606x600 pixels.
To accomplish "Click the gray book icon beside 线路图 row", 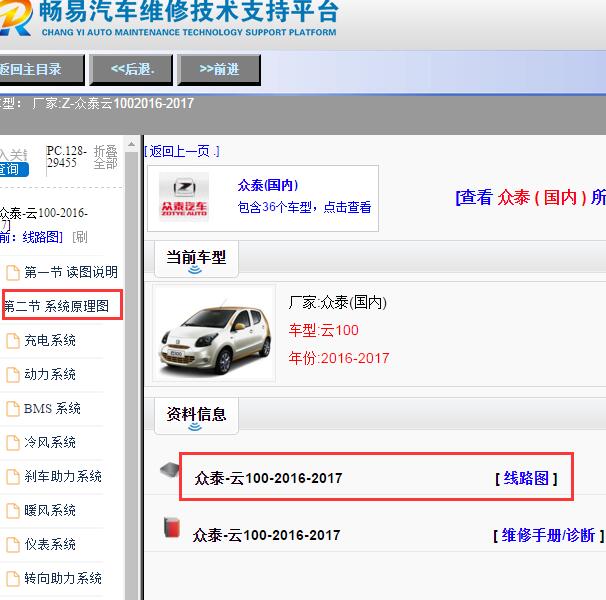I will pos(170,470).
